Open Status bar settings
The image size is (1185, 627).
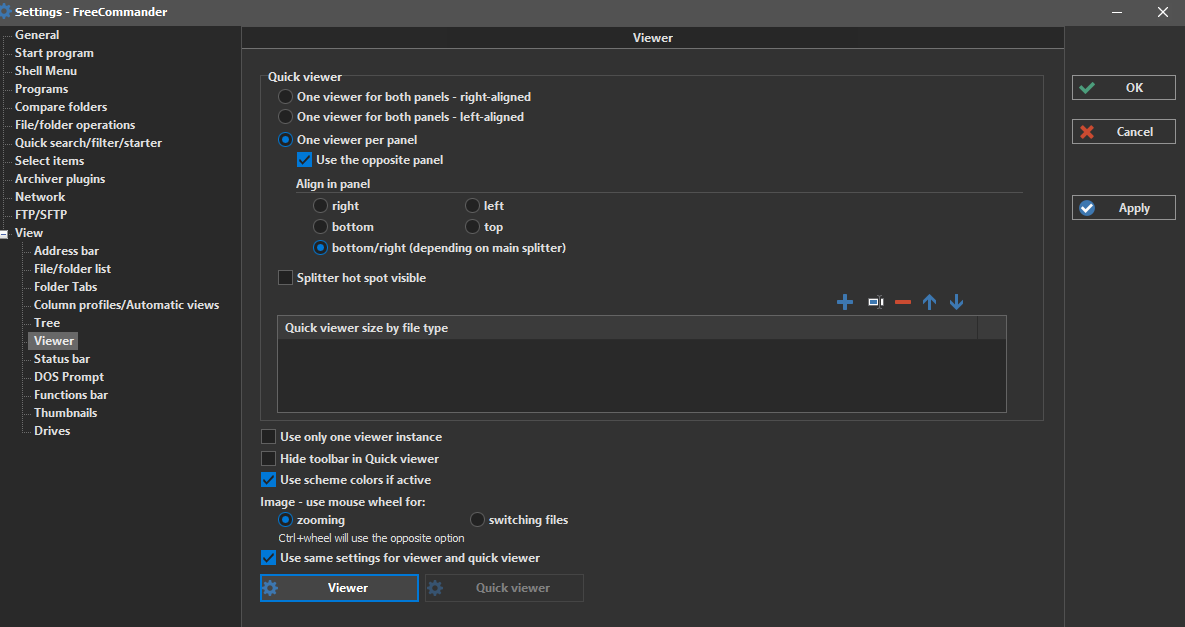coord(62,359)
